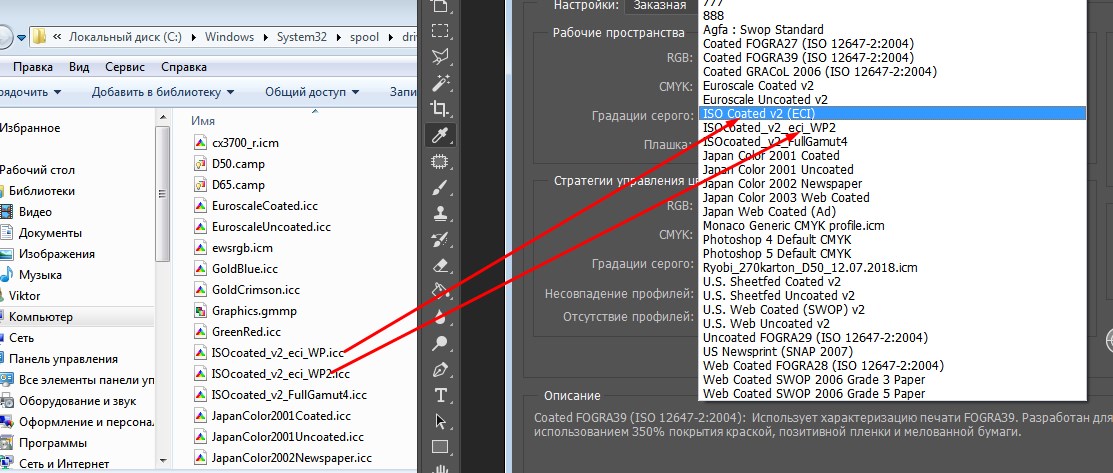Select the Path Selection tool
This screenshot has height=473, width=1113.
coord(440,421)
